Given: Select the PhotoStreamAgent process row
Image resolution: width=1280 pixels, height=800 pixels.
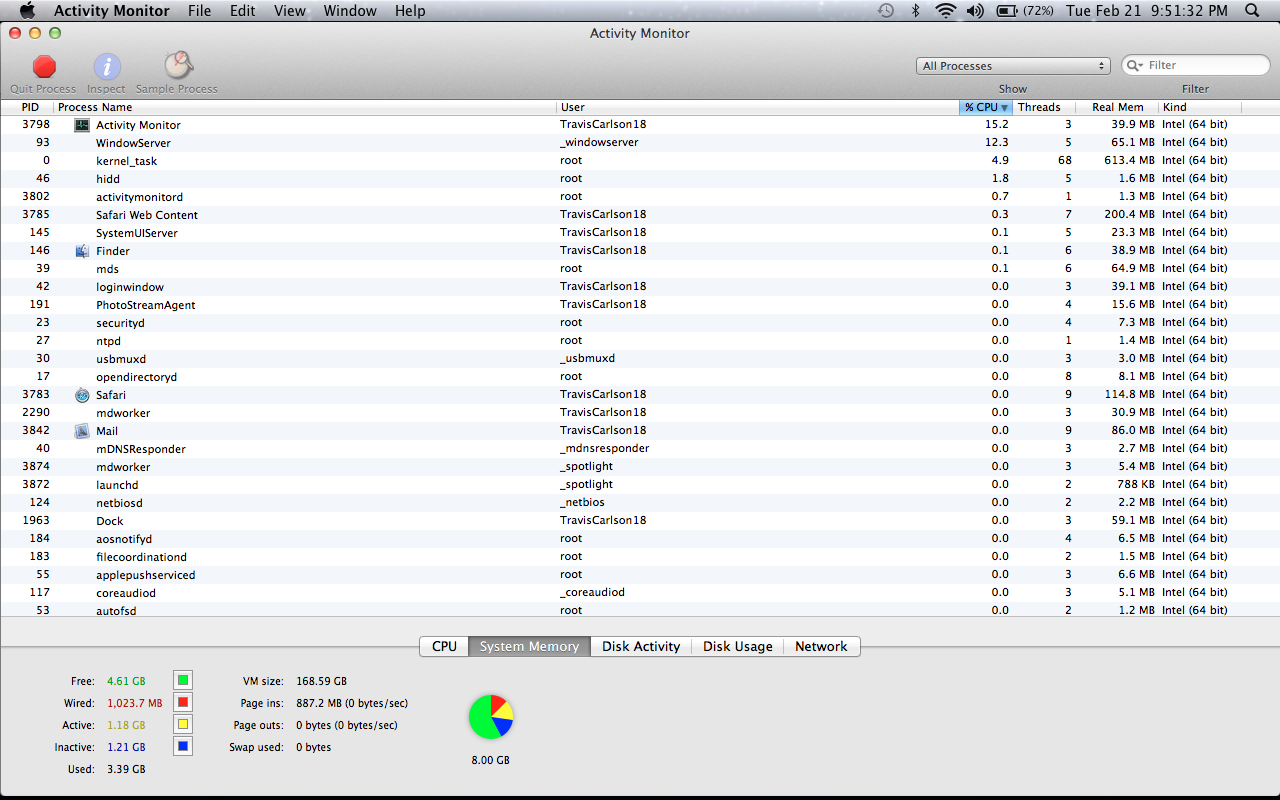Looking at the screenshot, I should (x=640, y=305).
